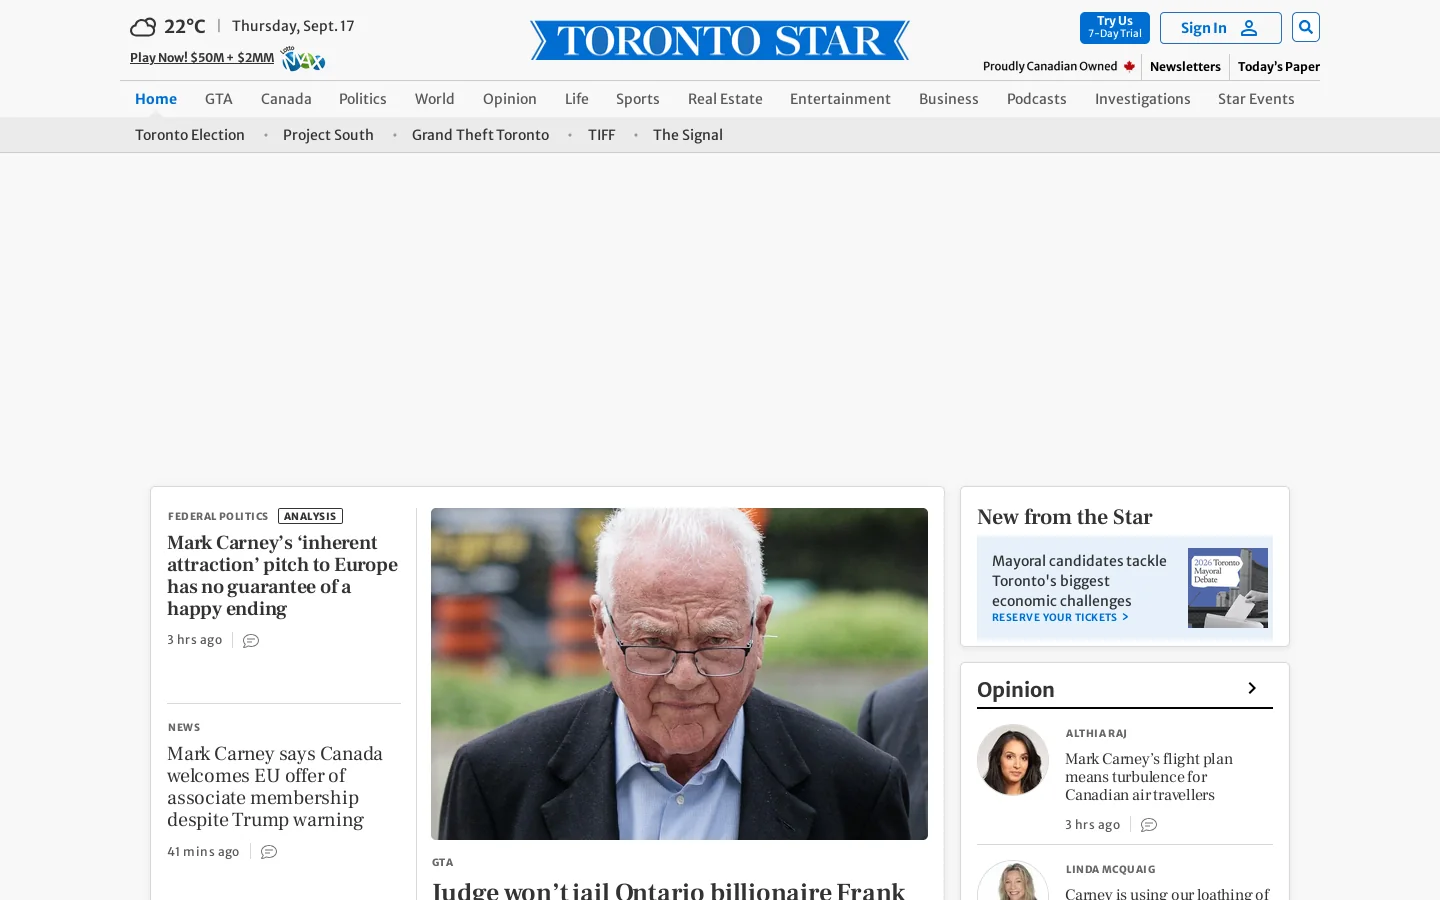Screen dimensions: 1440x900
Task: Open comments on Carney Europe pitch article
Action: [251, 641]
